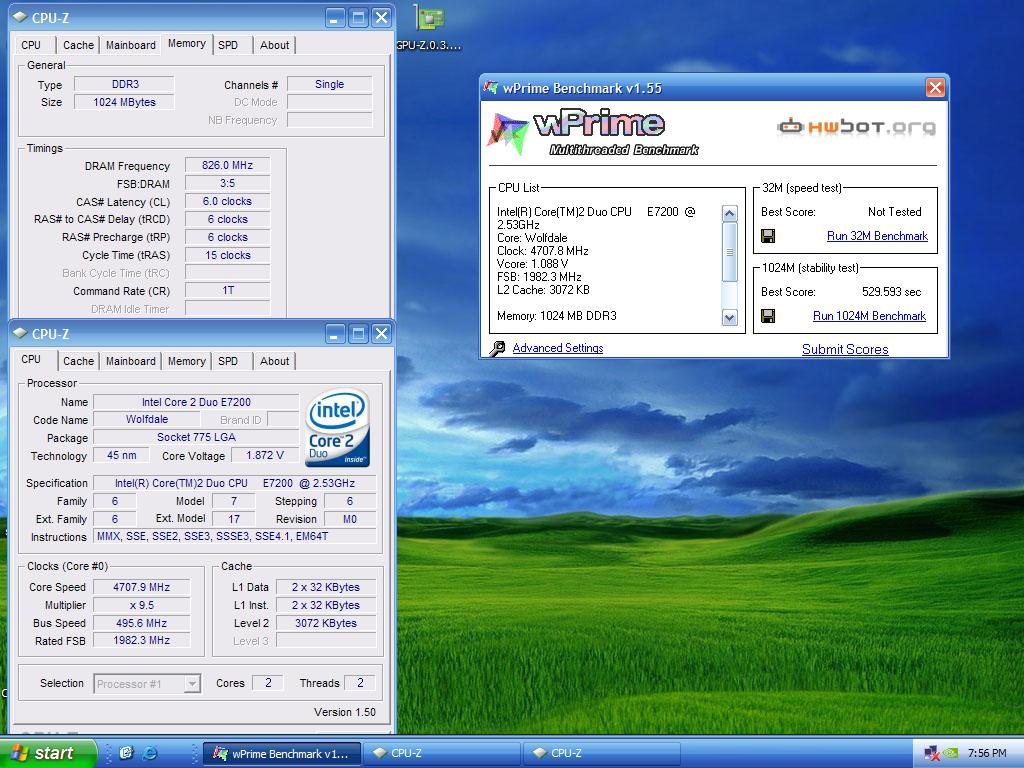Click the Channels # Single field
1024x768 pixels.
329,84
